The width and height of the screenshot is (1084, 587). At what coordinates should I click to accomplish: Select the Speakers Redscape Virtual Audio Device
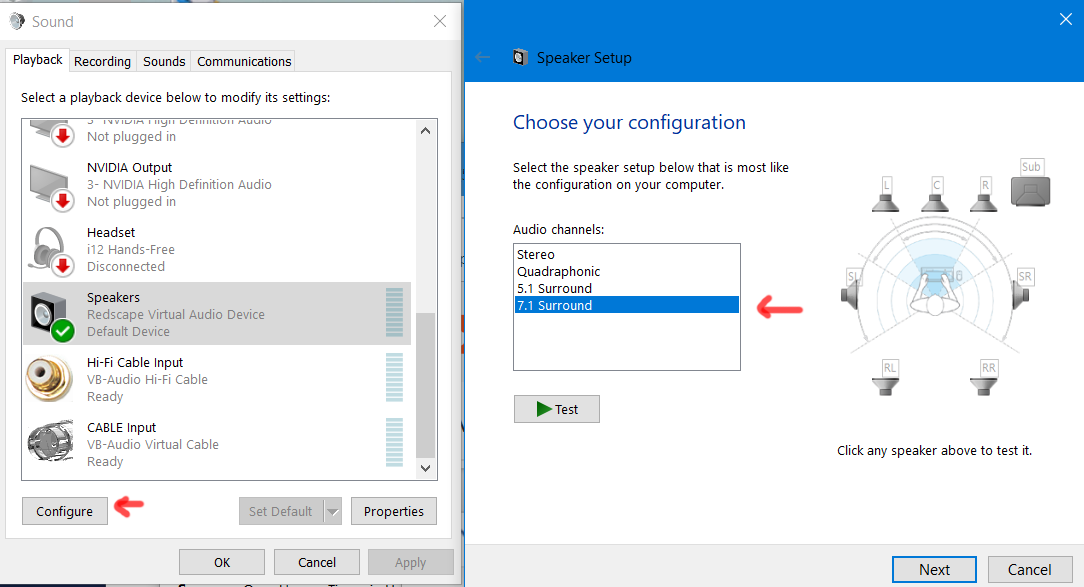point(217,313)
